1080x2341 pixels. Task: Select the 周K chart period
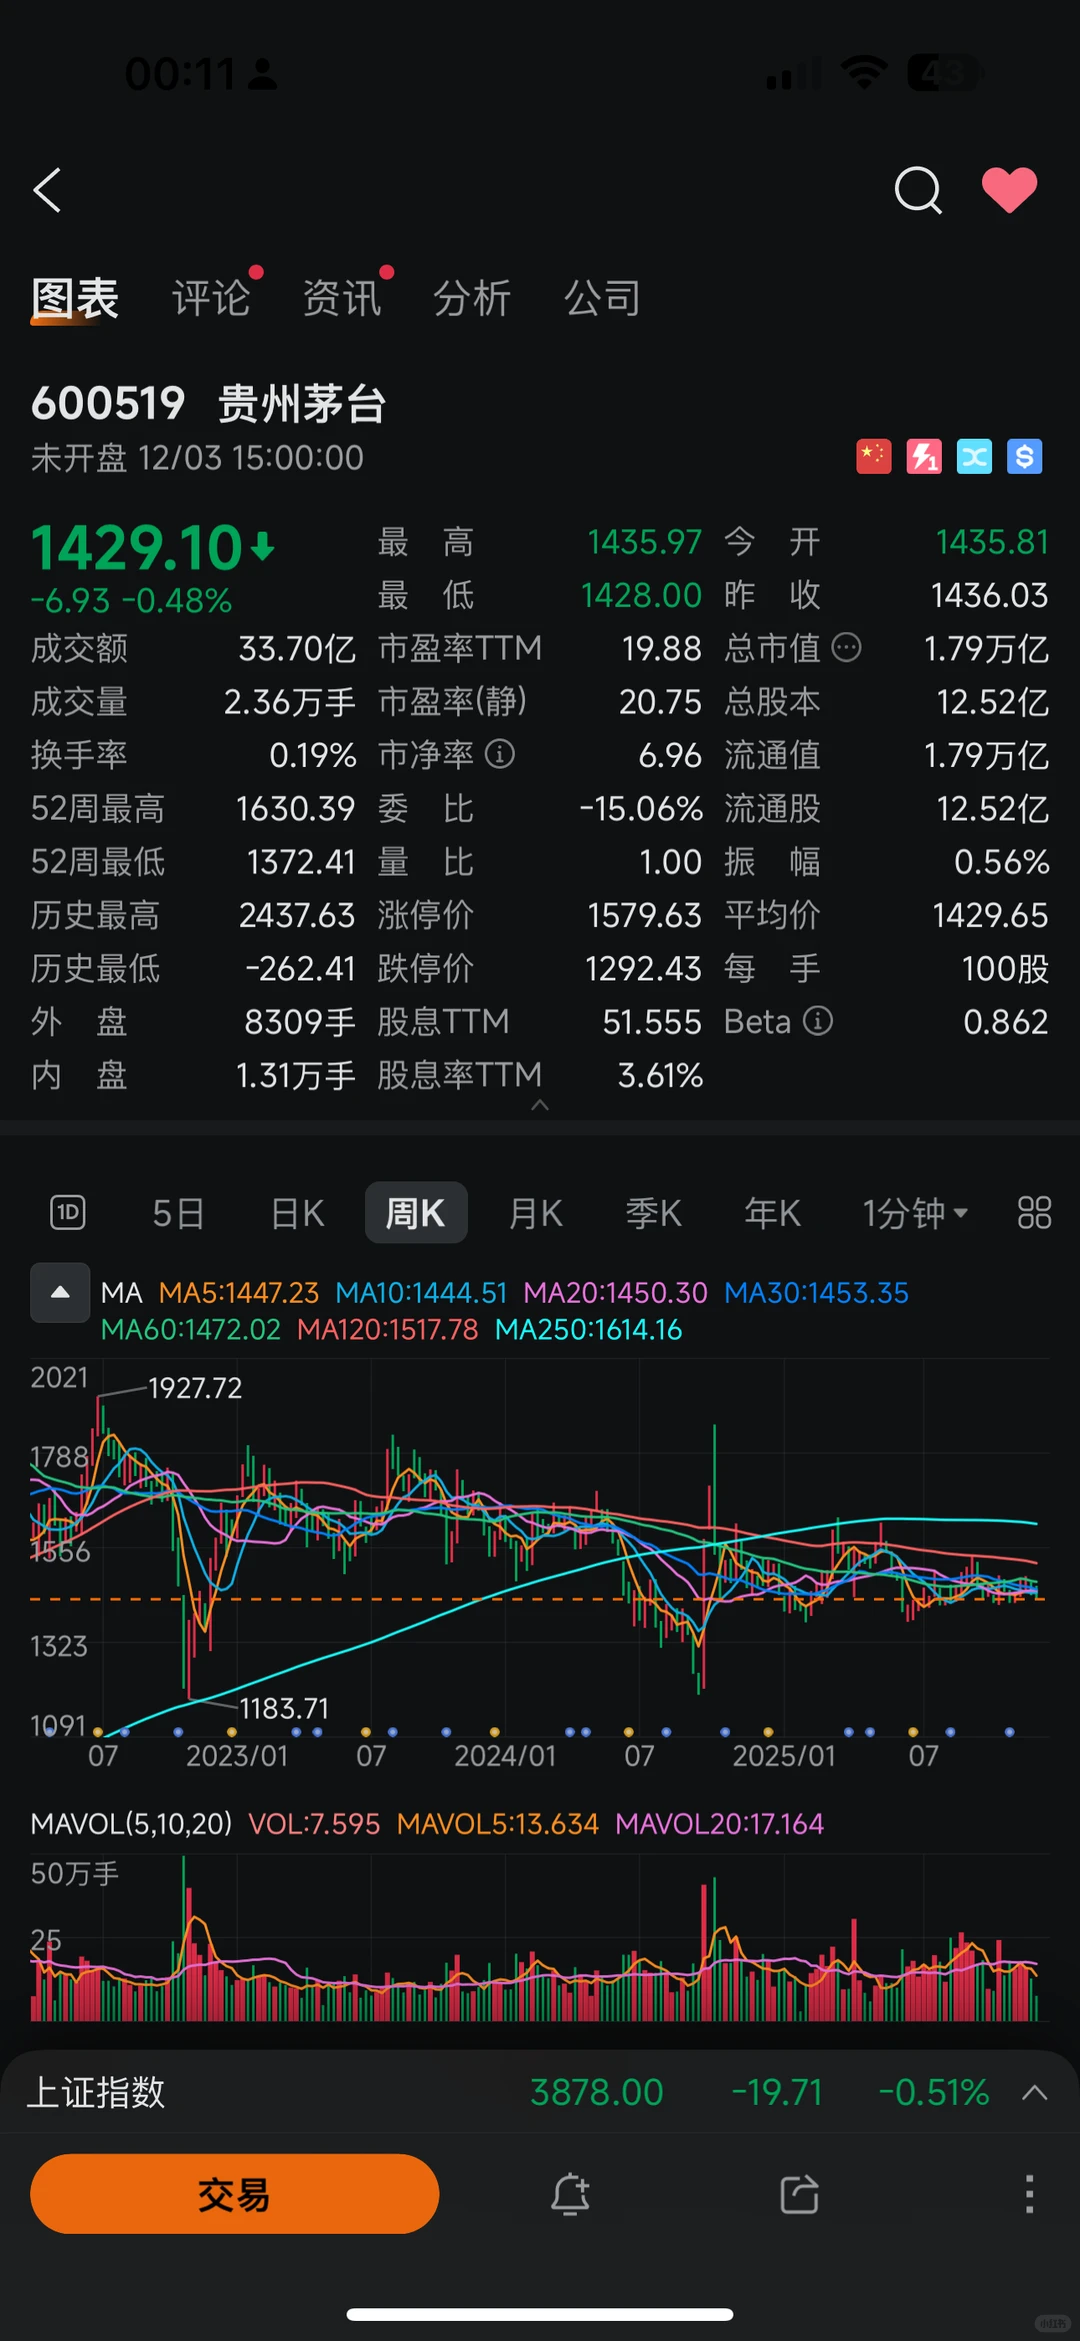tap(416, 1213)
